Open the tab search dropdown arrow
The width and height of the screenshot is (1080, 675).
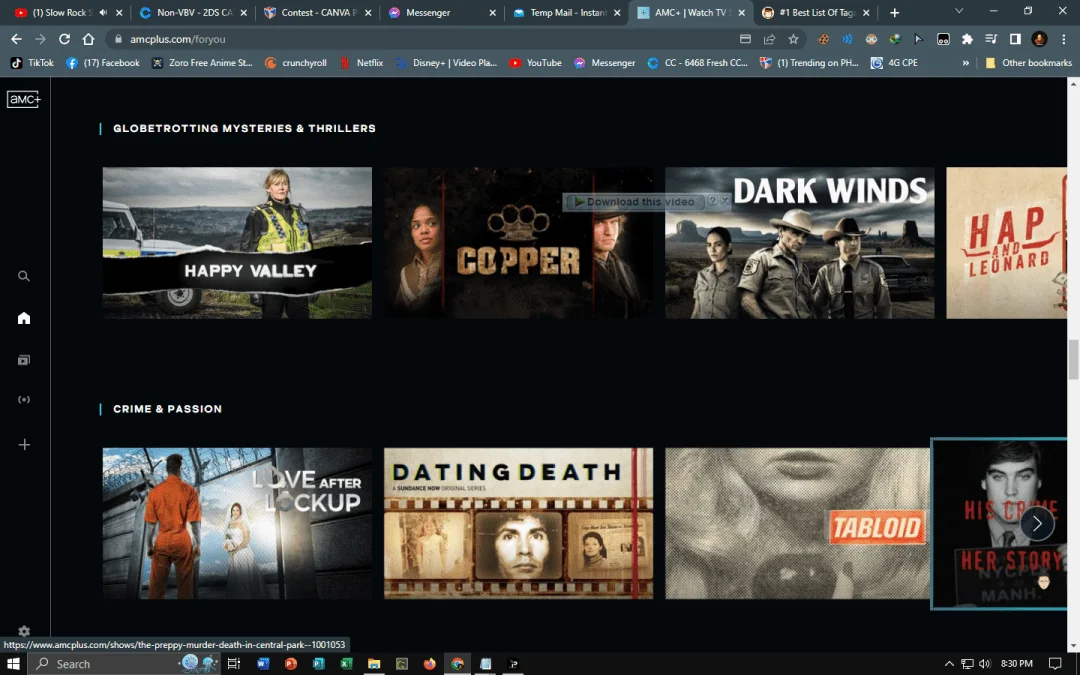(x=959, y=12)
